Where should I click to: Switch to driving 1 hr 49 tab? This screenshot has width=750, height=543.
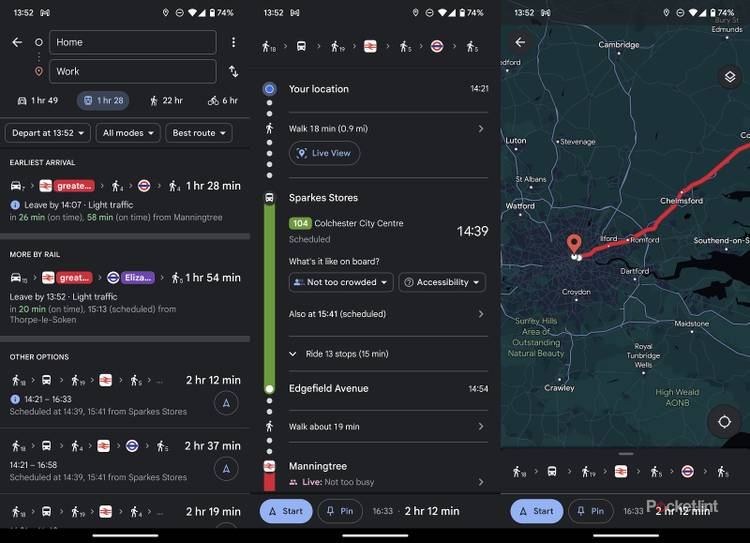37,100
